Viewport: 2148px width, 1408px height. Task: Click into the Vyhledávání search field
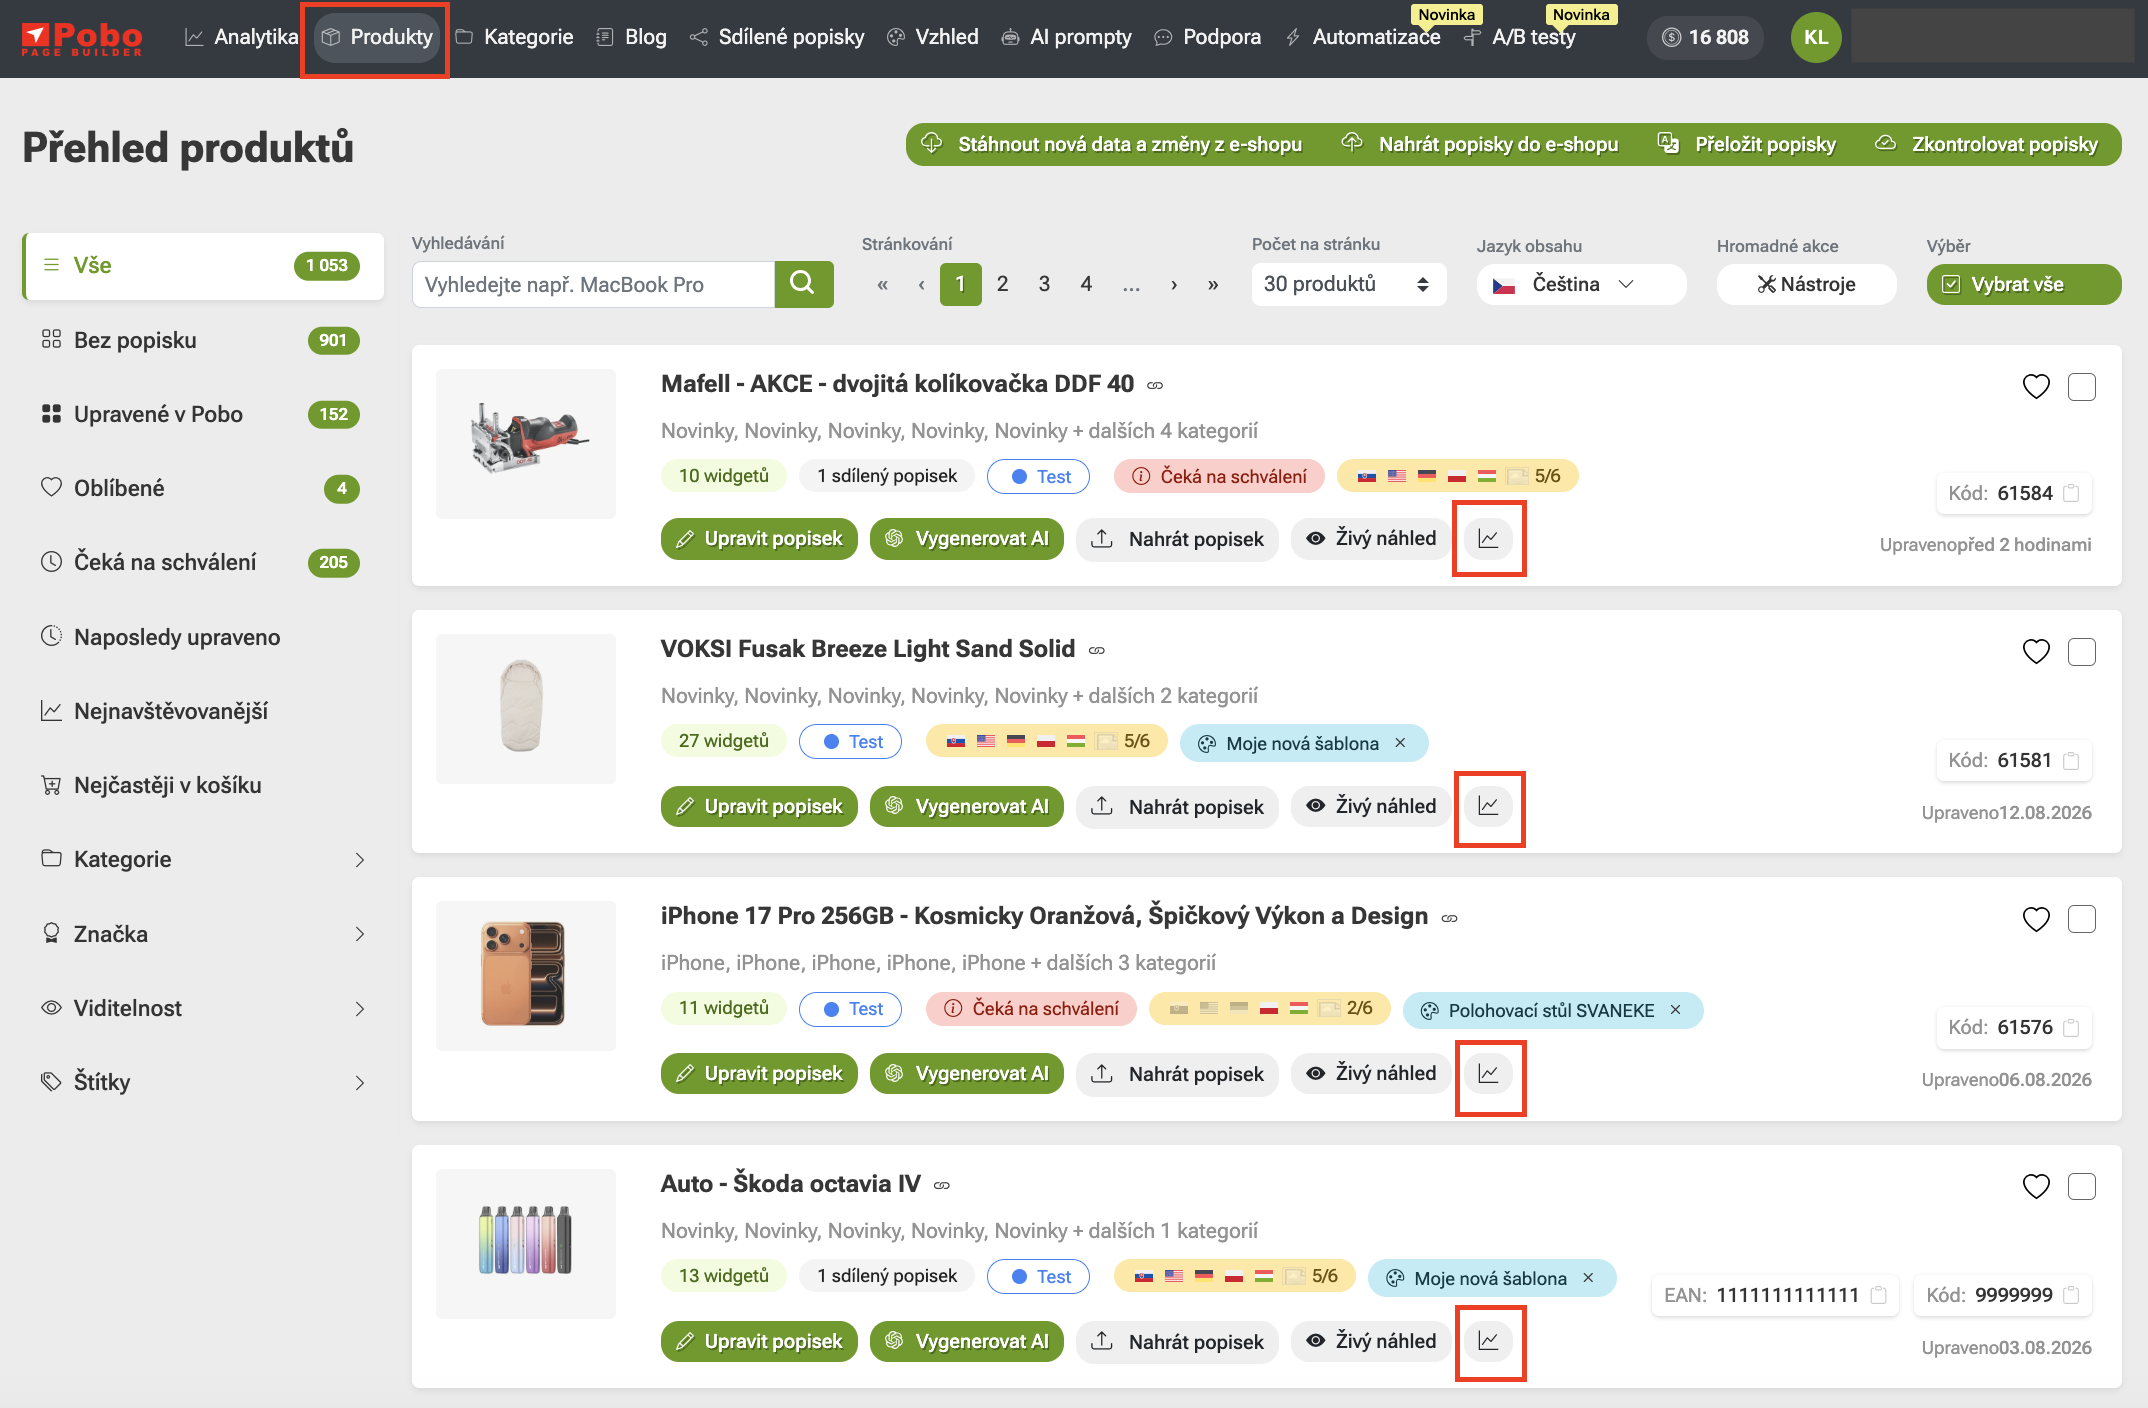(593, 285)
